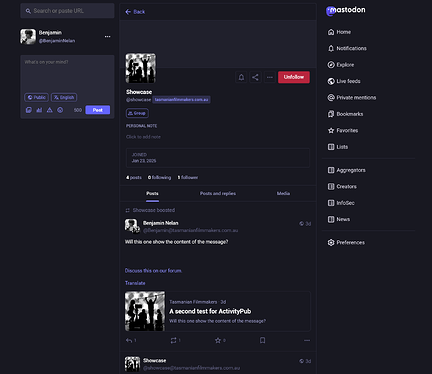This screenshot has width=432, height=374.
Task: Open the Showcase author of bottom post
Action: click(x=154, y=361)
